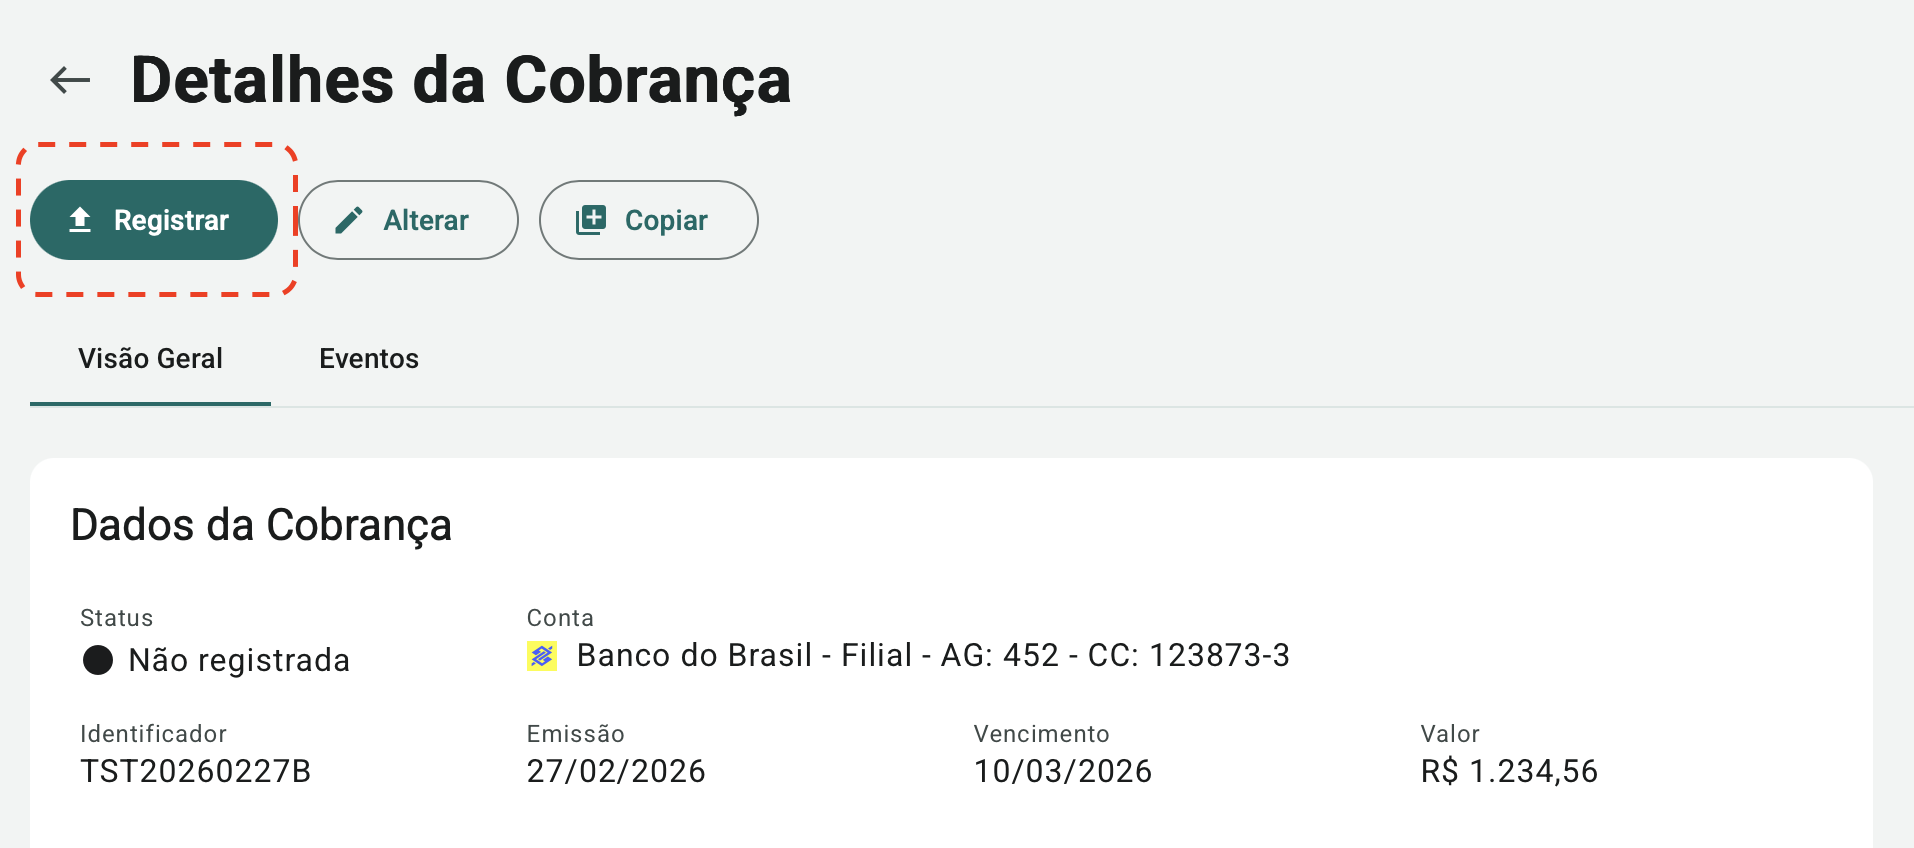This screenshot has height=848, width=1914.
Task: Select the Visão Geral tab
Action: (x=150, y=359)
